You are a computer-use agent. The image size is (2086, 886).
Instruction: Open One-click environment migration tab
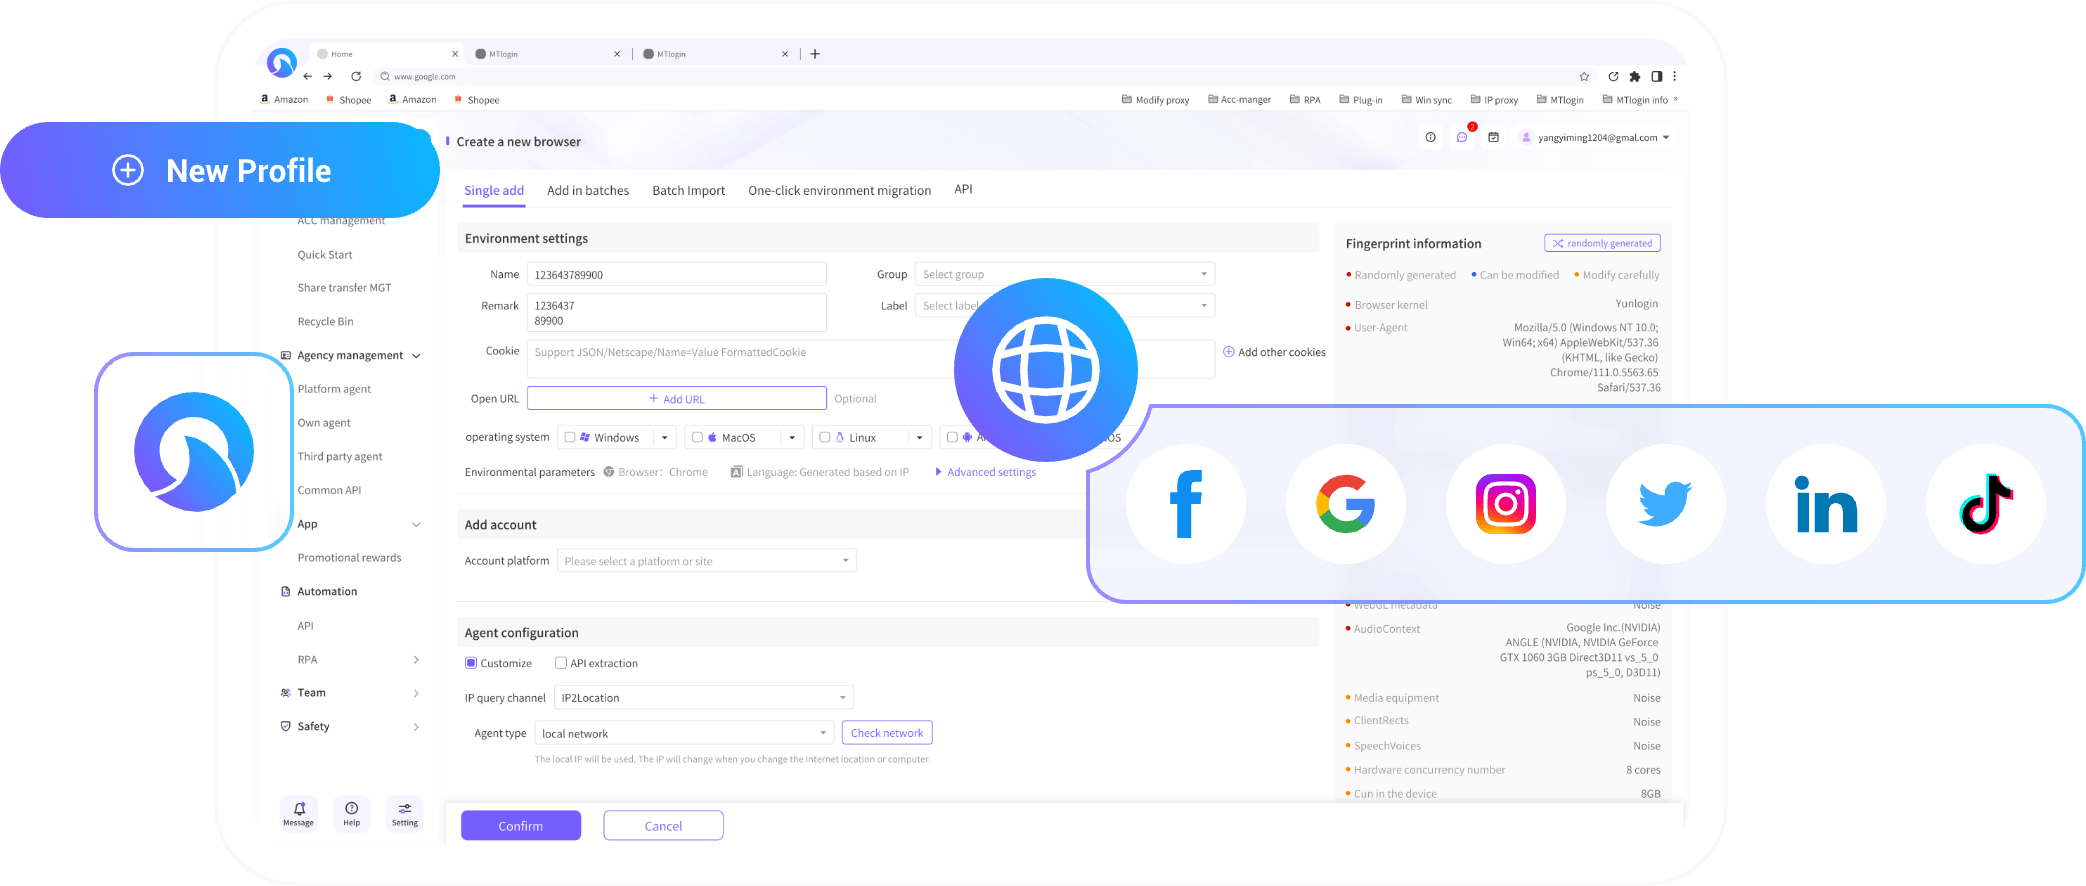tap(840, 191)
